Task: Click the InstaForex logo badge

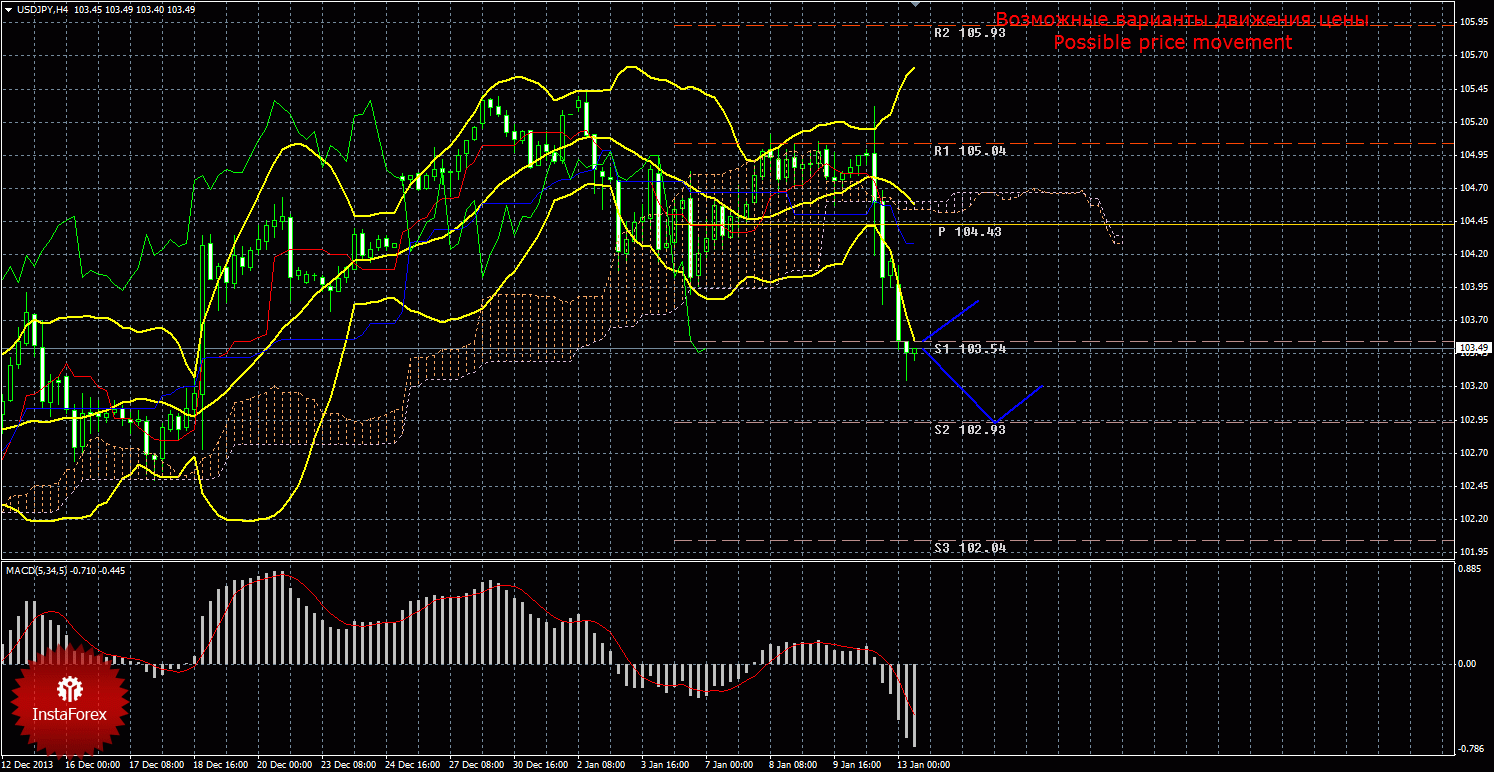Action: [68, 700]
